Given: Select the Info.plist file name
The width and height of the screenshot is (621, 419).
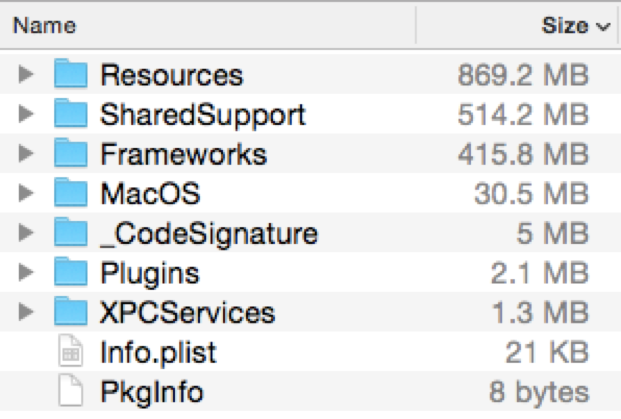Looking at the screenshot, I should click(158, 352).
